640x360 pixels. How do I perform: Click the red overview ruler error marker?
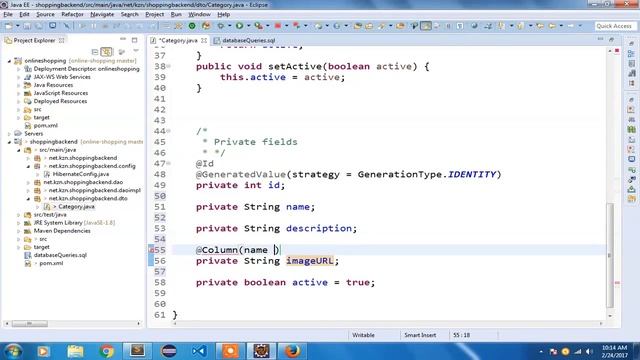[x=617, y=283]
